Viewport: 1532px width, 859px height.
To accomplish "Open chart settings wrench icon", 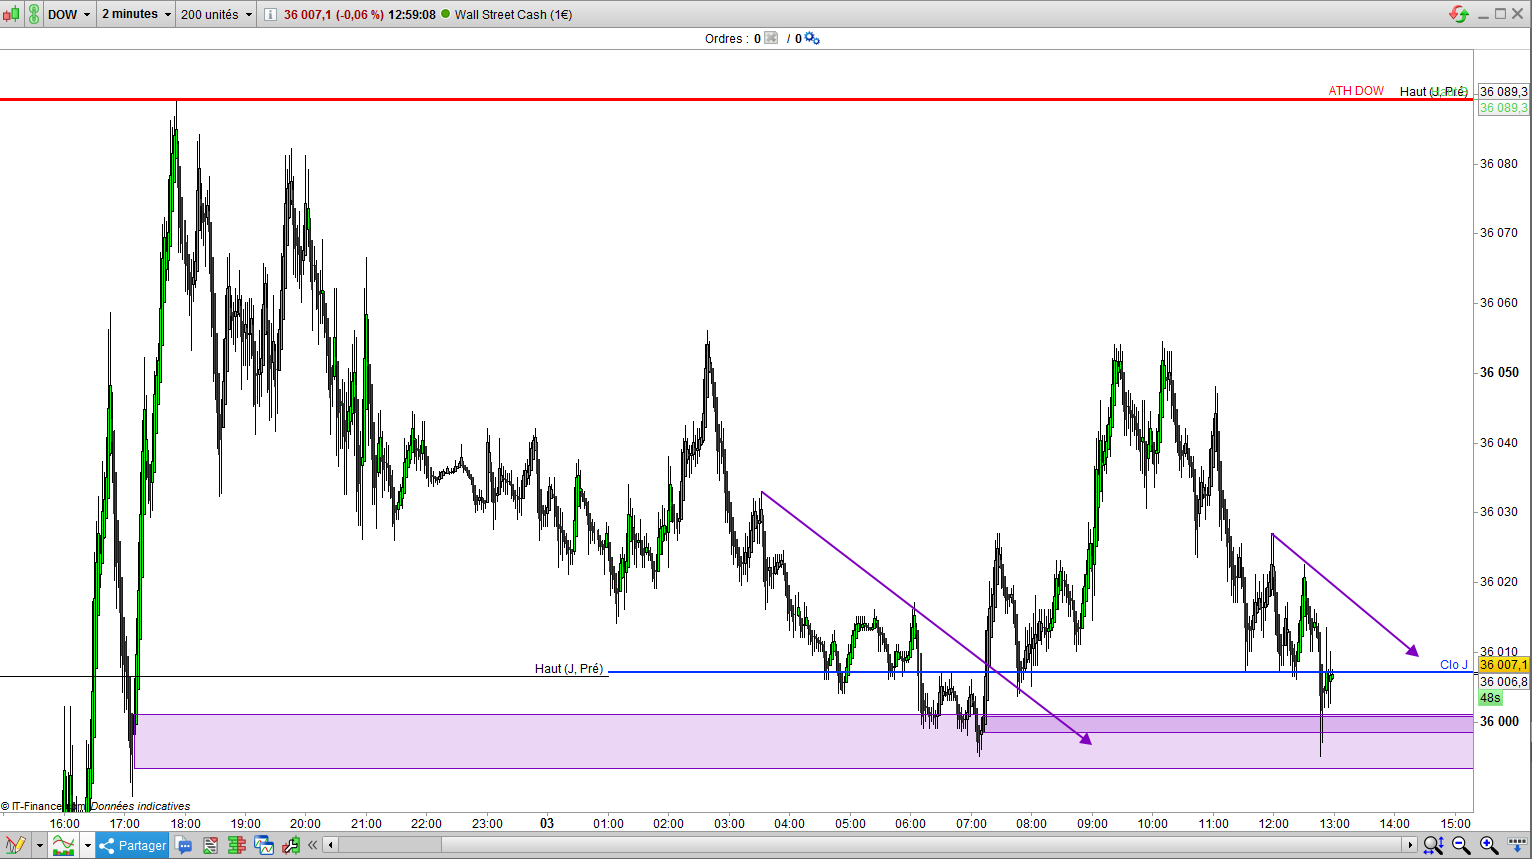I will click(291, 845).
